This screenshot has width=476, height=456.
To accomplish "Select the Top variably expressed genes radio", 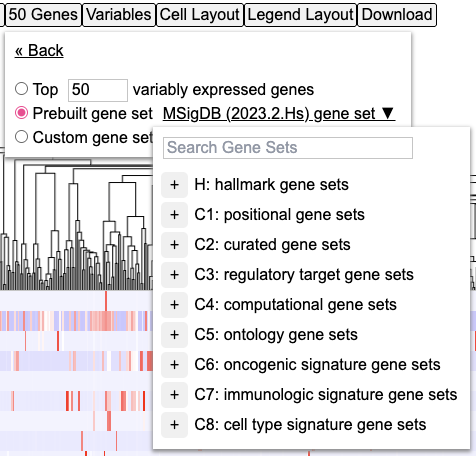I will click(x=21, y=89).
